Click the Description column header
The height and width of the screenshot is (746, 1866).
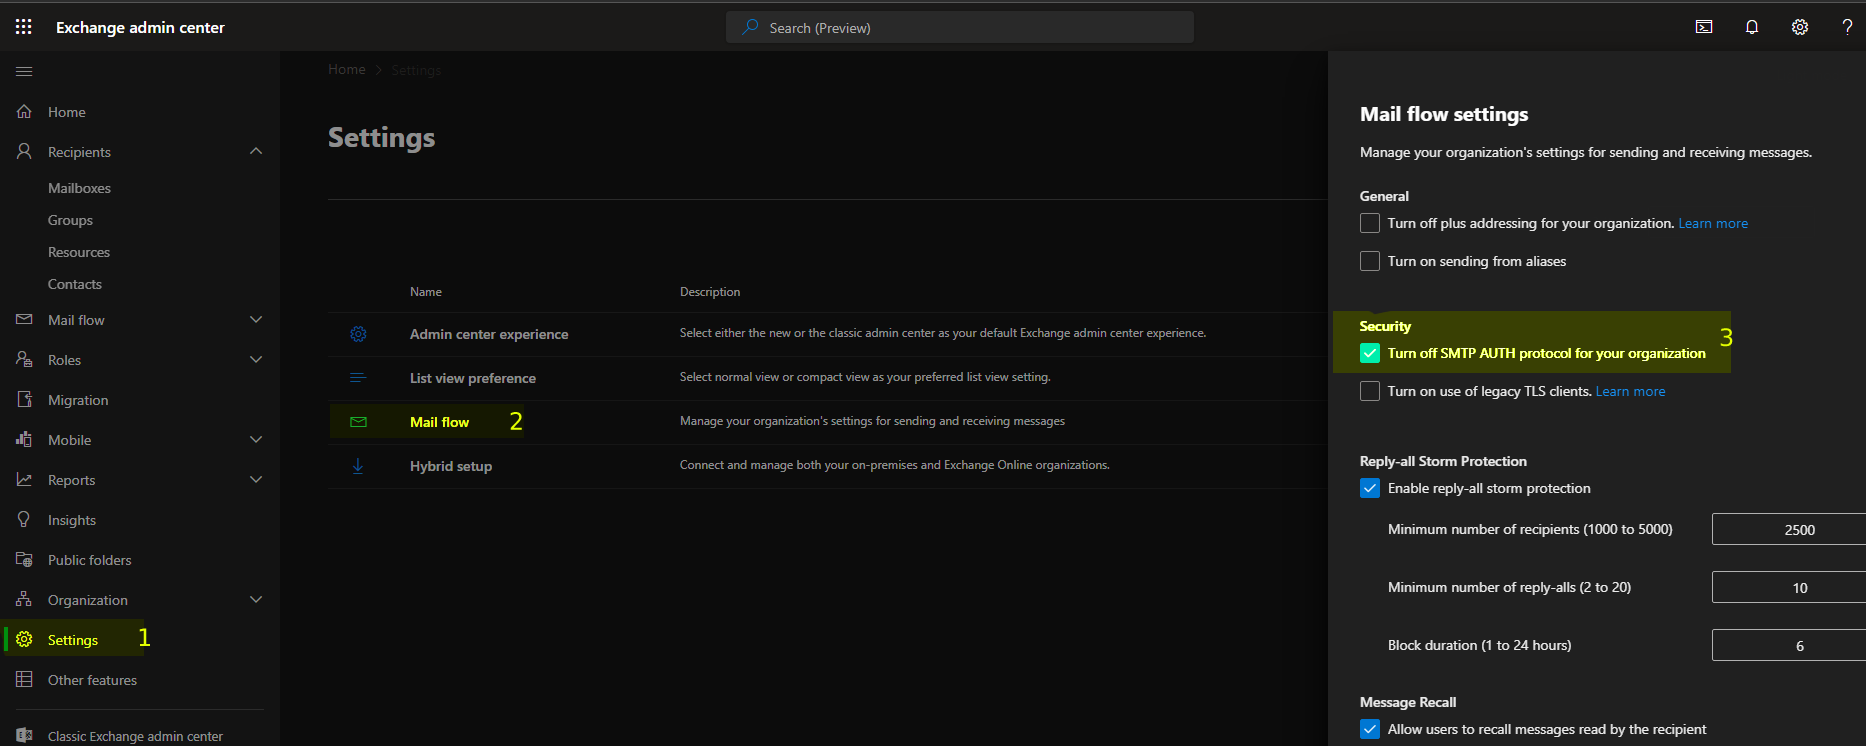coord(710,292)
